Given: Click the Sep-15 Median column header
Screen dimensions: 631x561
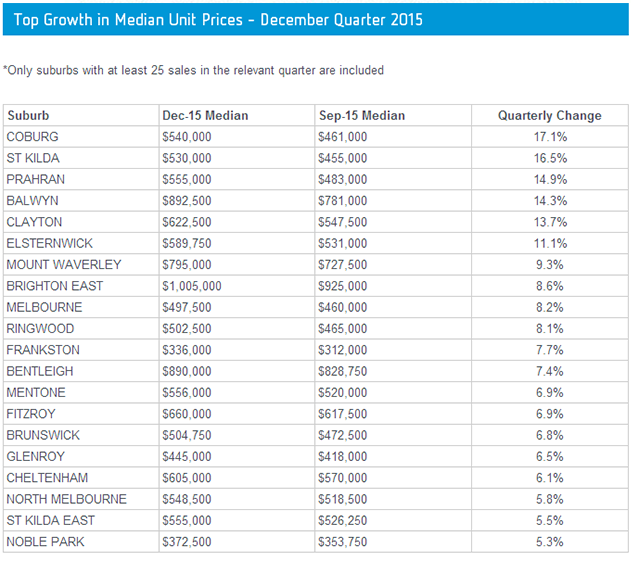Looking at the screenshot, I should point(361,115).
